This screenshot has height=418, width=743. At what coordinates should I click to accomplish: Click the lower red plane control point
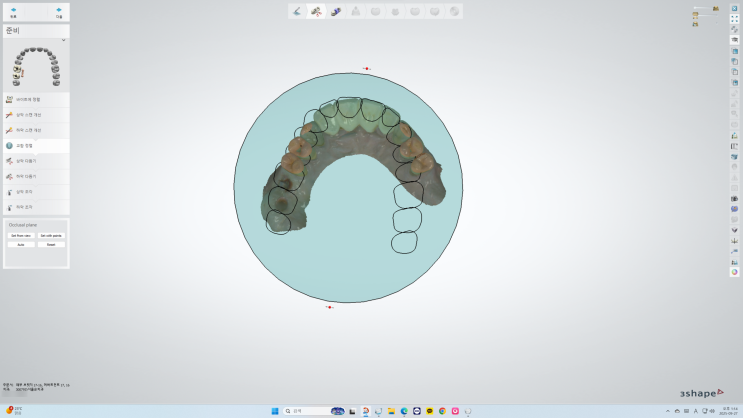pyautogui.click(x=329, y=307)
